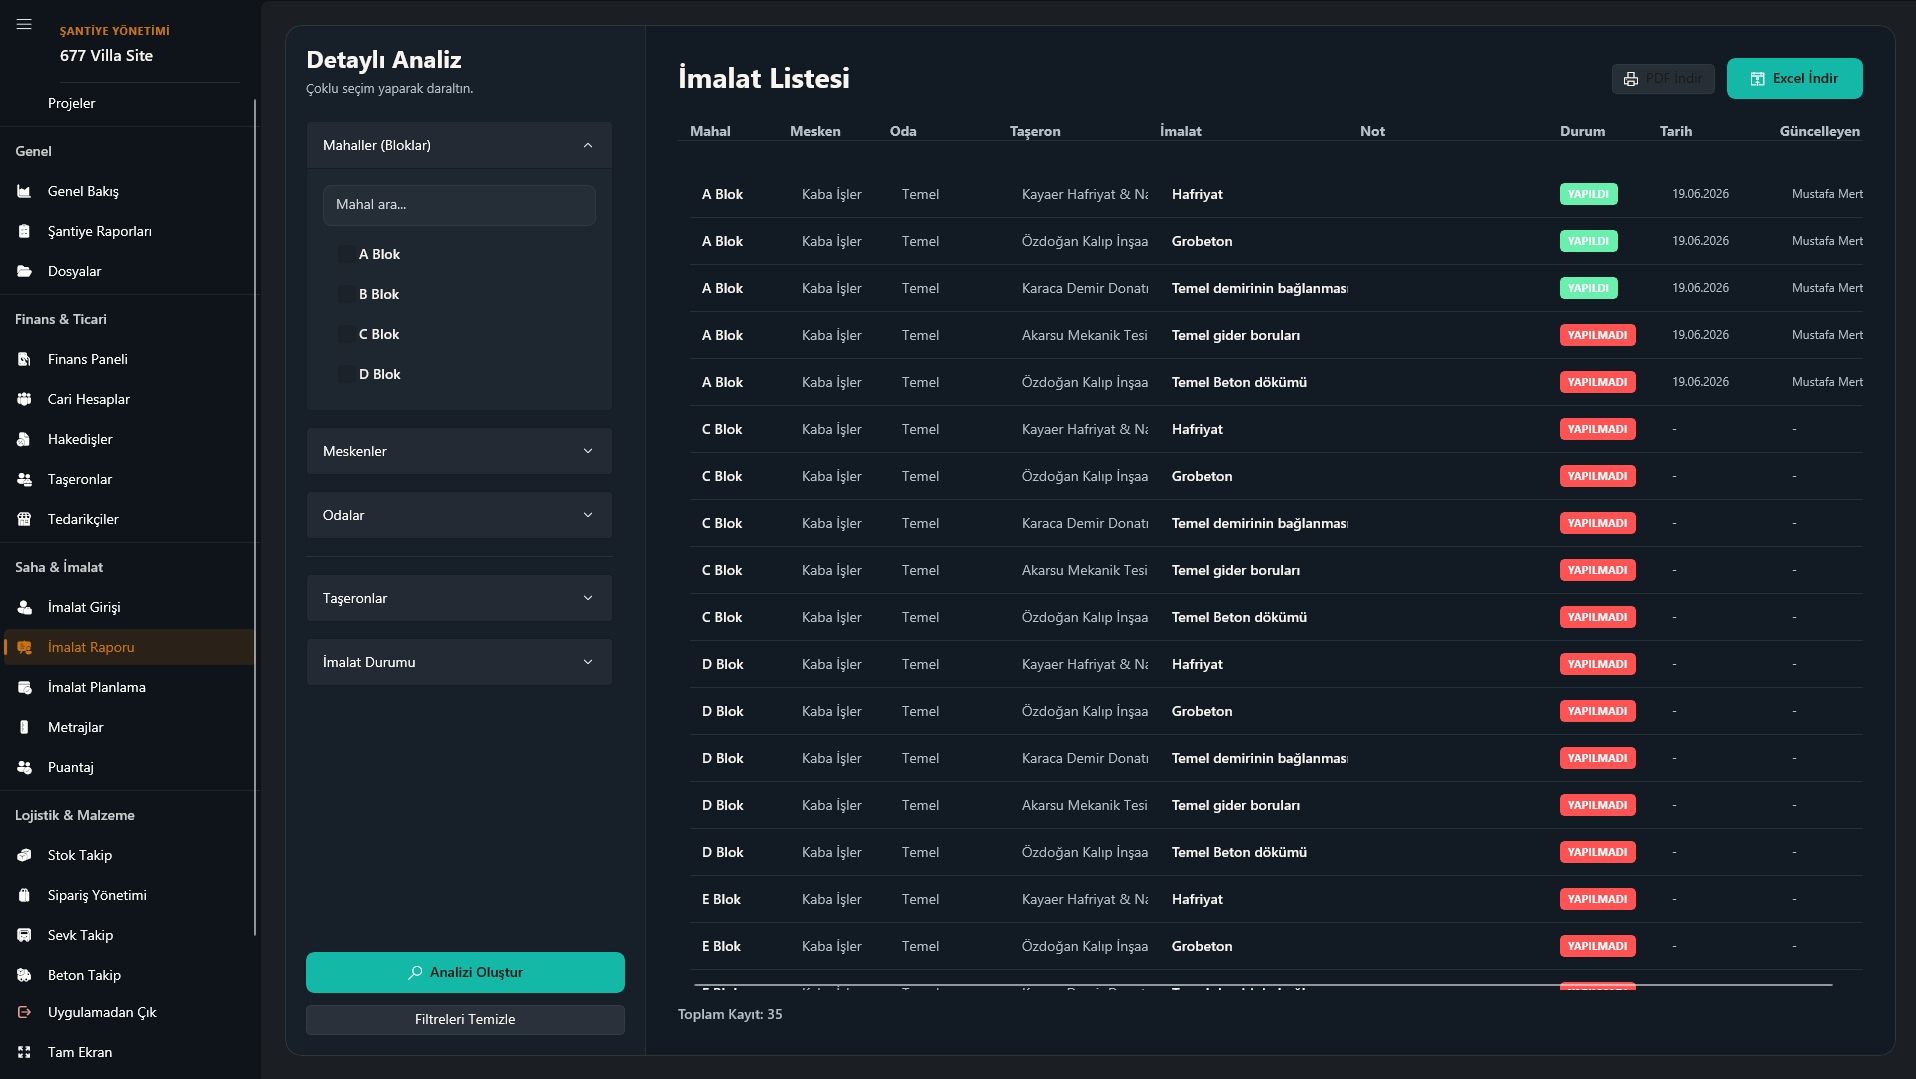Click the Hakedişler icon
Screen dimensions: 1916x1079
click(x=24, y=439)
